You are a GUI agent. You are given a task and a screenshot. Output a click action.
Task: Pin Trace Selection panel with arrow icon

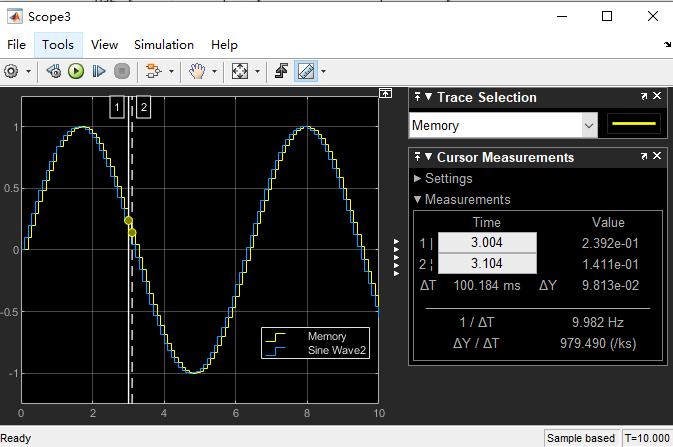(418, 97)
